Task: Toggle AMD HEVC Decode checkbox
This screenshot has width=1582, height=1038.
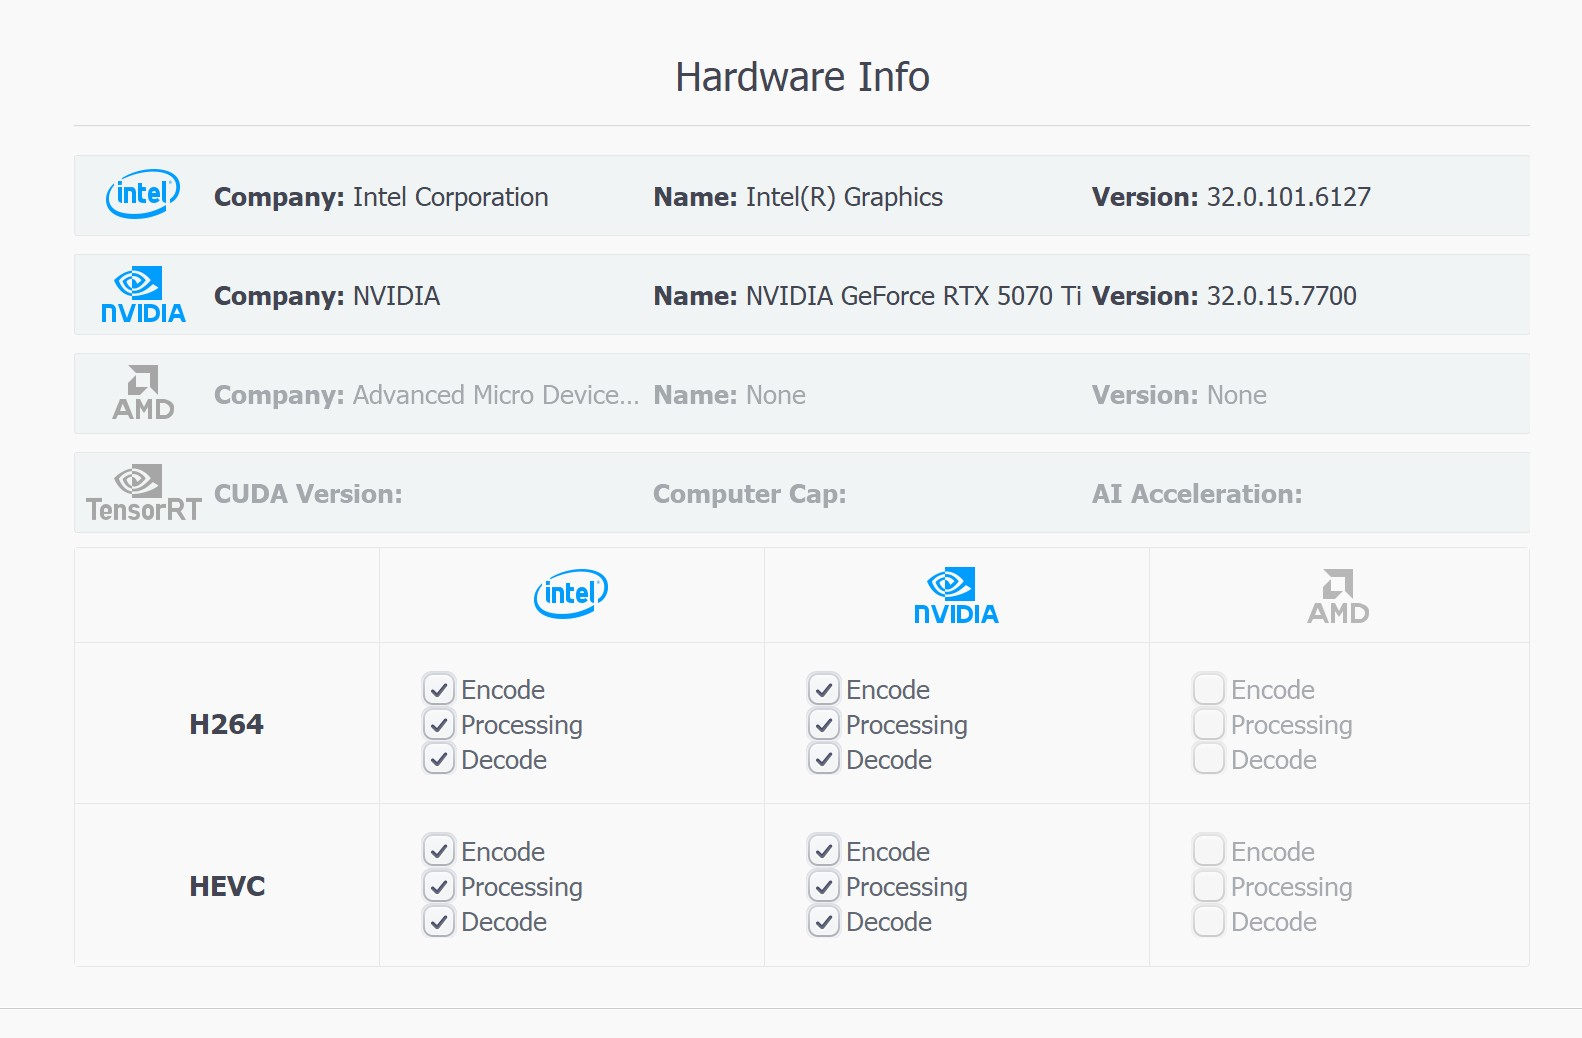Action: point(1209,921)
